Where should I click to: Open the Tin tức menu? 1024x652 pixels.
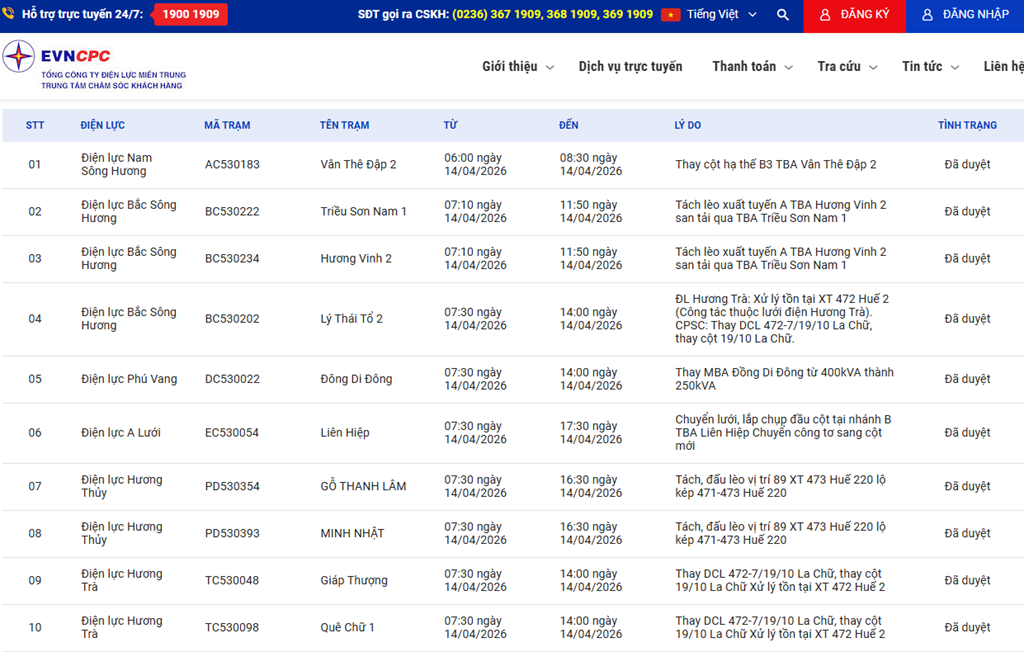pos(929,67)
